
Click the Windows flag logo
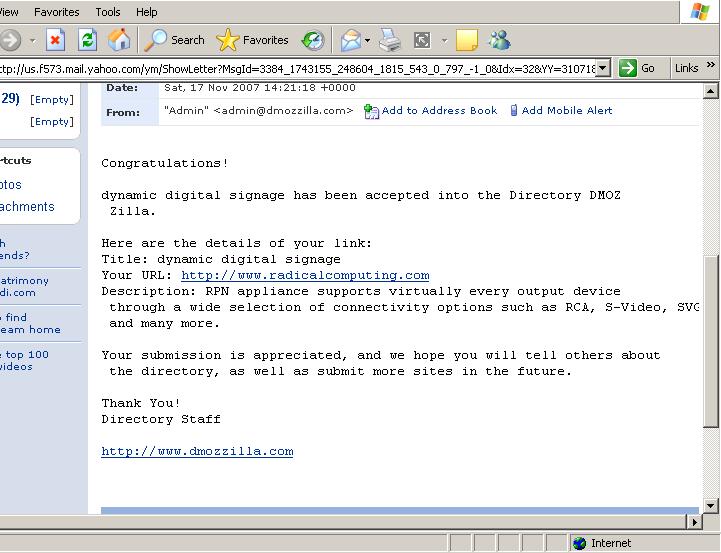[700, 11]
